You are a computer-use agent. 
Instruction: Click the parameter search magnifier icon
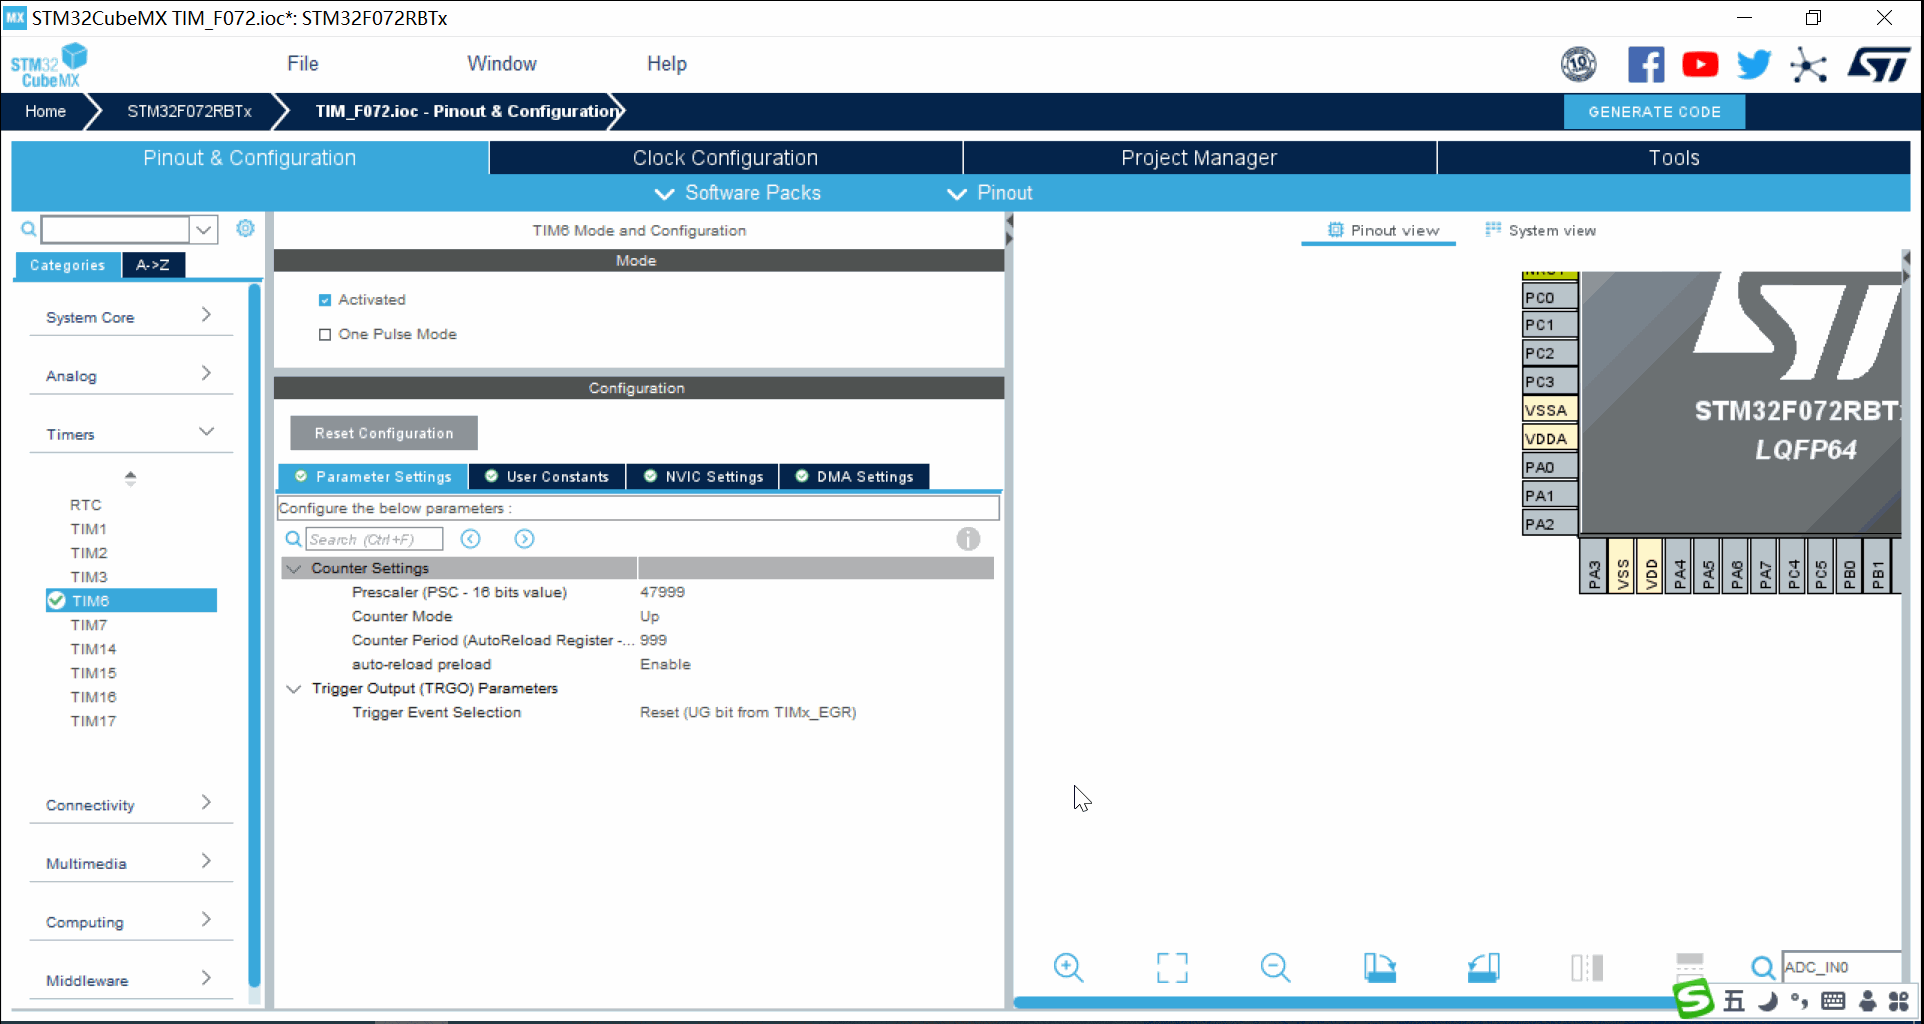(x=293, y=539)
